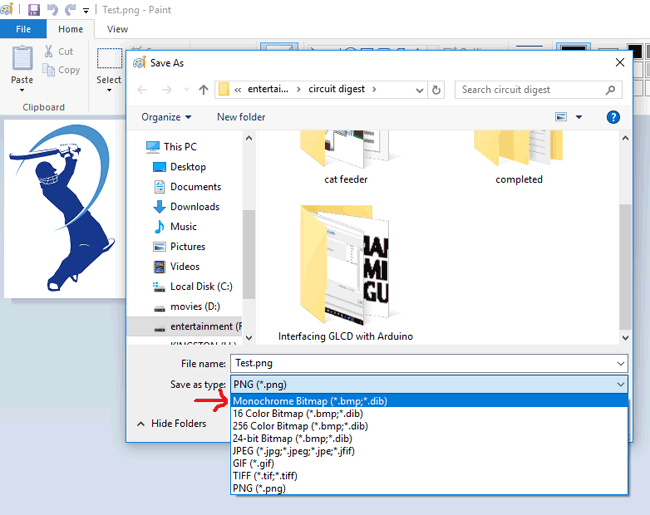Select the completed folder
Screen dimensions: 650x515
(519, 158)
